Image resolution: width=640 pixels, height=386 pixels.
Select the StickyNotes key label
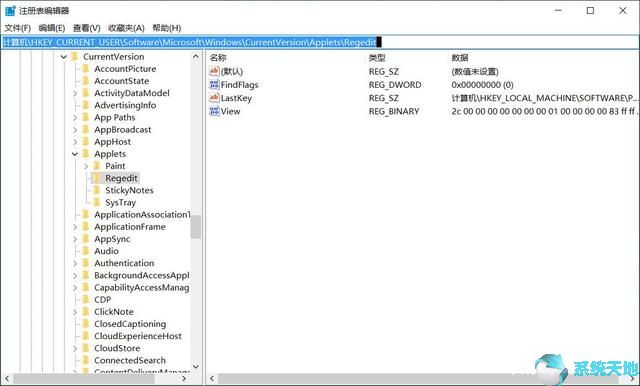click(x=129, y=190)
